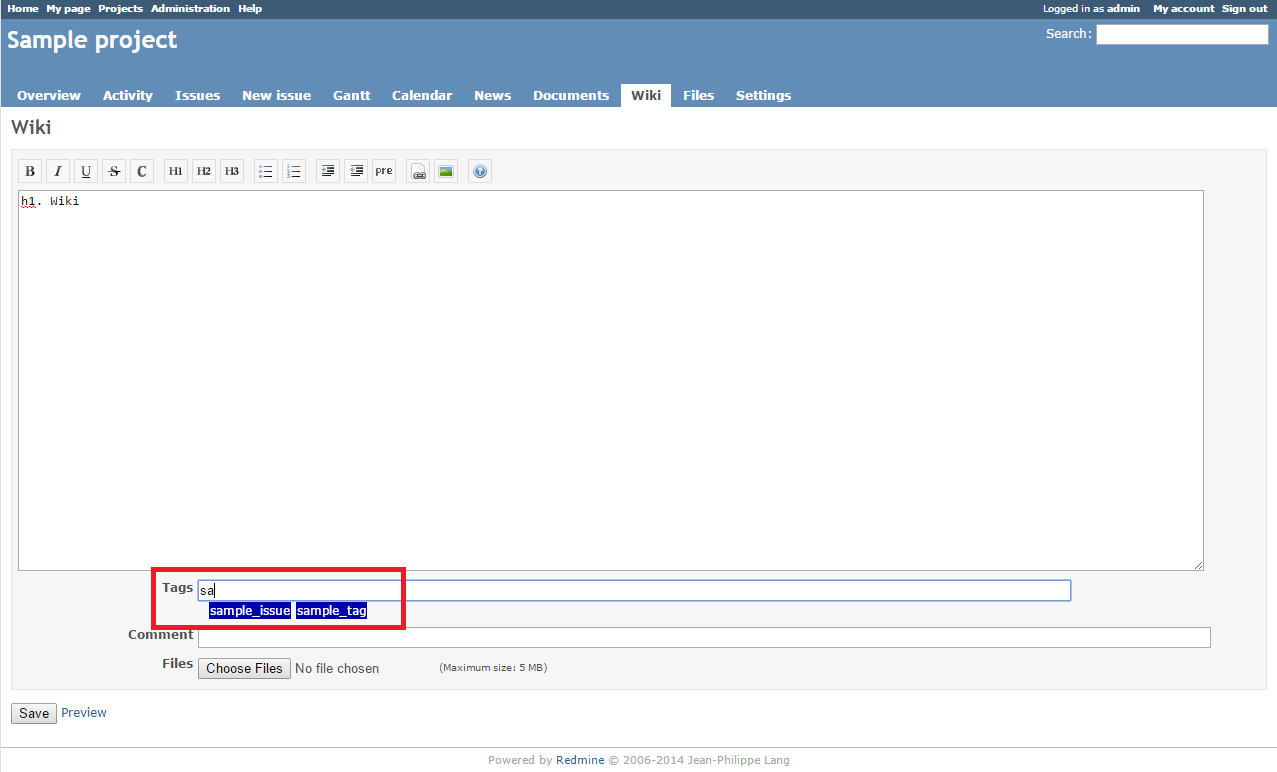Insert Heading 1 markup

176,171
